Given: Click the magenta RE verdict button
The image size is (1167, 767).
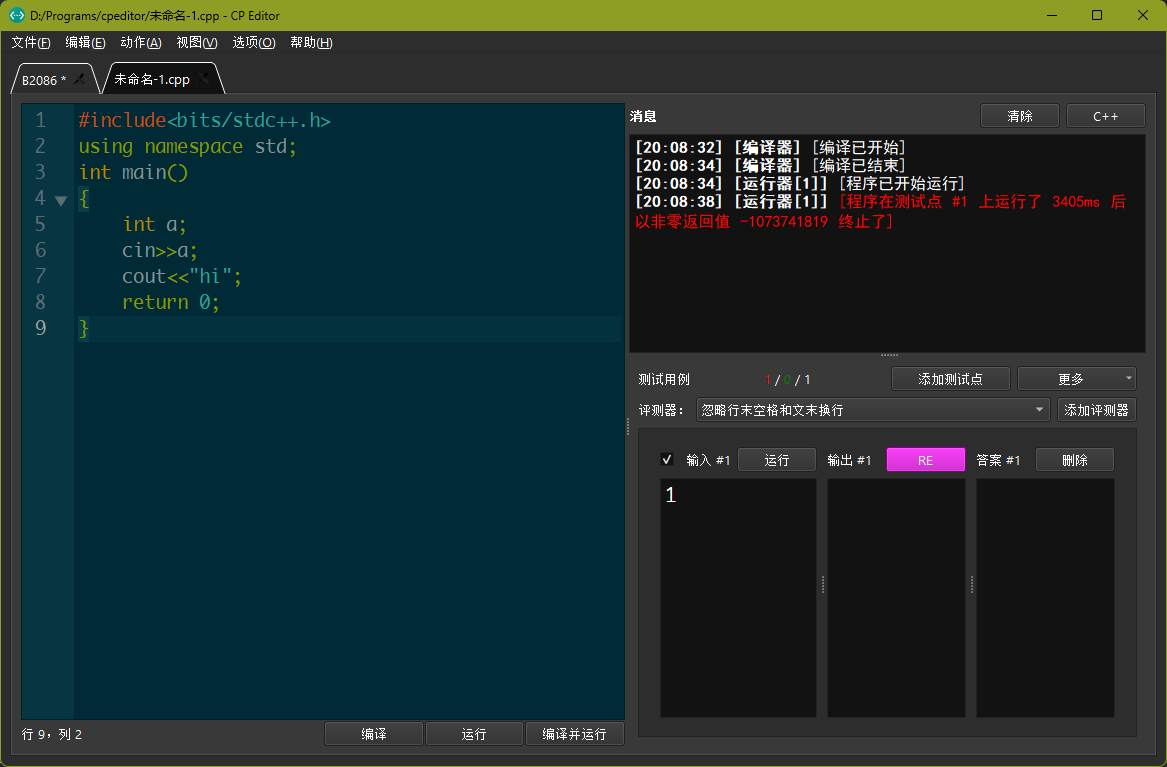Looking at the screenshot, I should pyautogui.click(x=925, y=460).
